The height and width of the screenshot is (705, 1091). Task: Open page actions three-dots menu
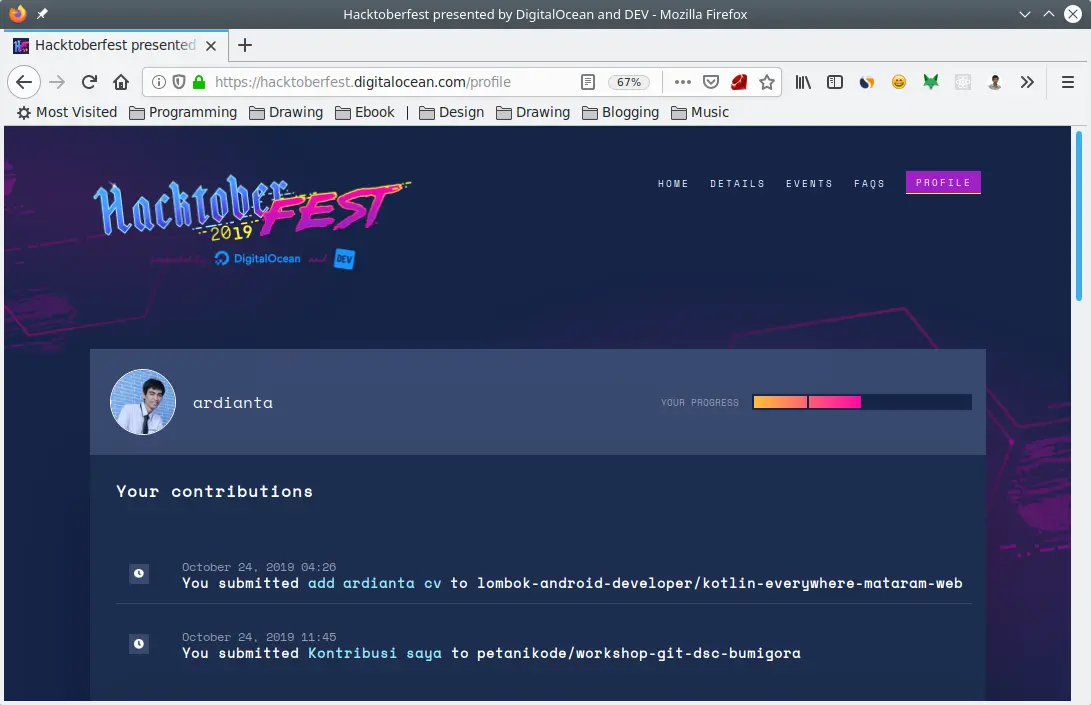[x=683, y=82]
